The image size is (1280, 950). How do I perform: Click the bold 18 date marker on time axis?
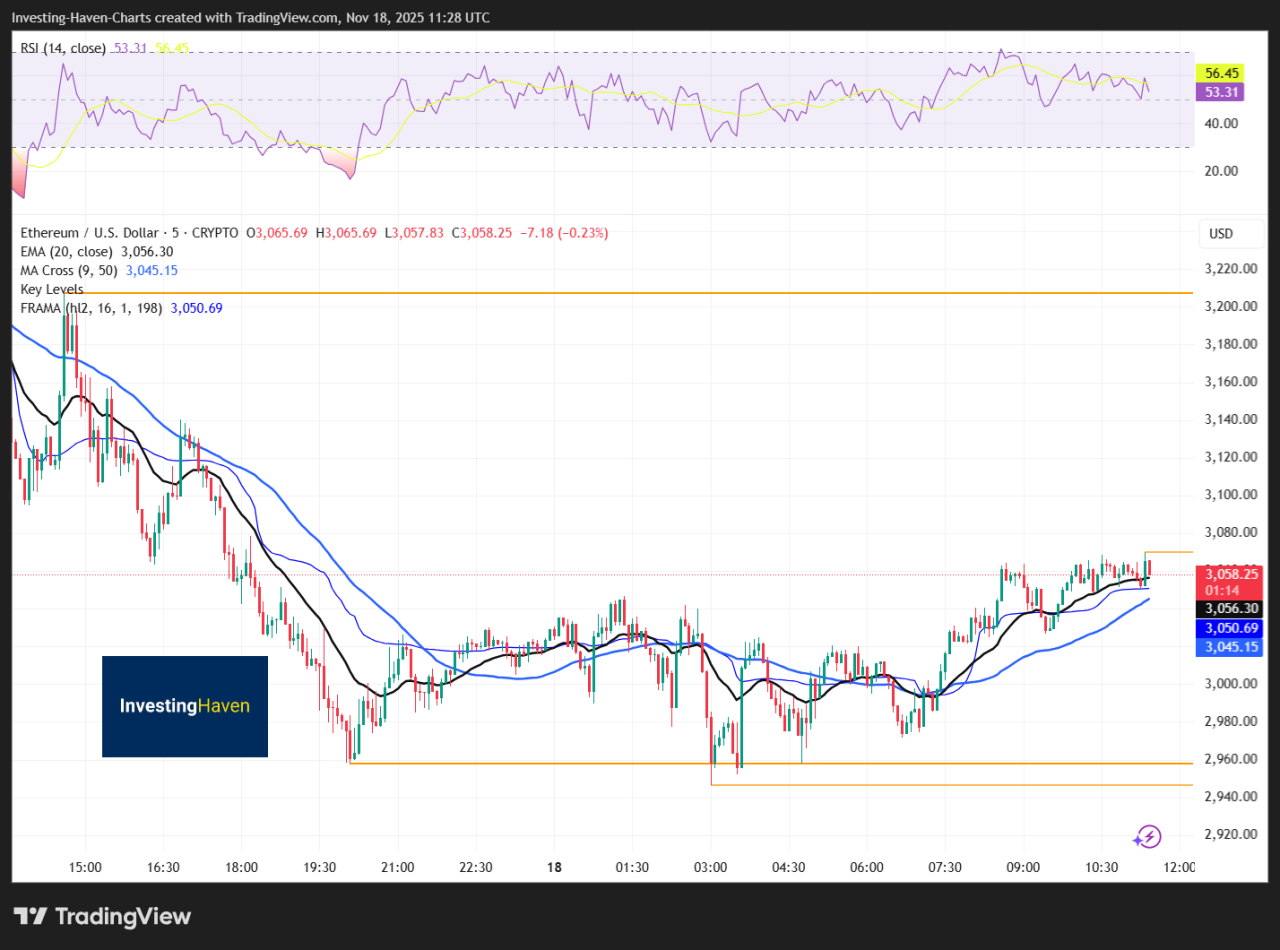(x=554, y=867)
